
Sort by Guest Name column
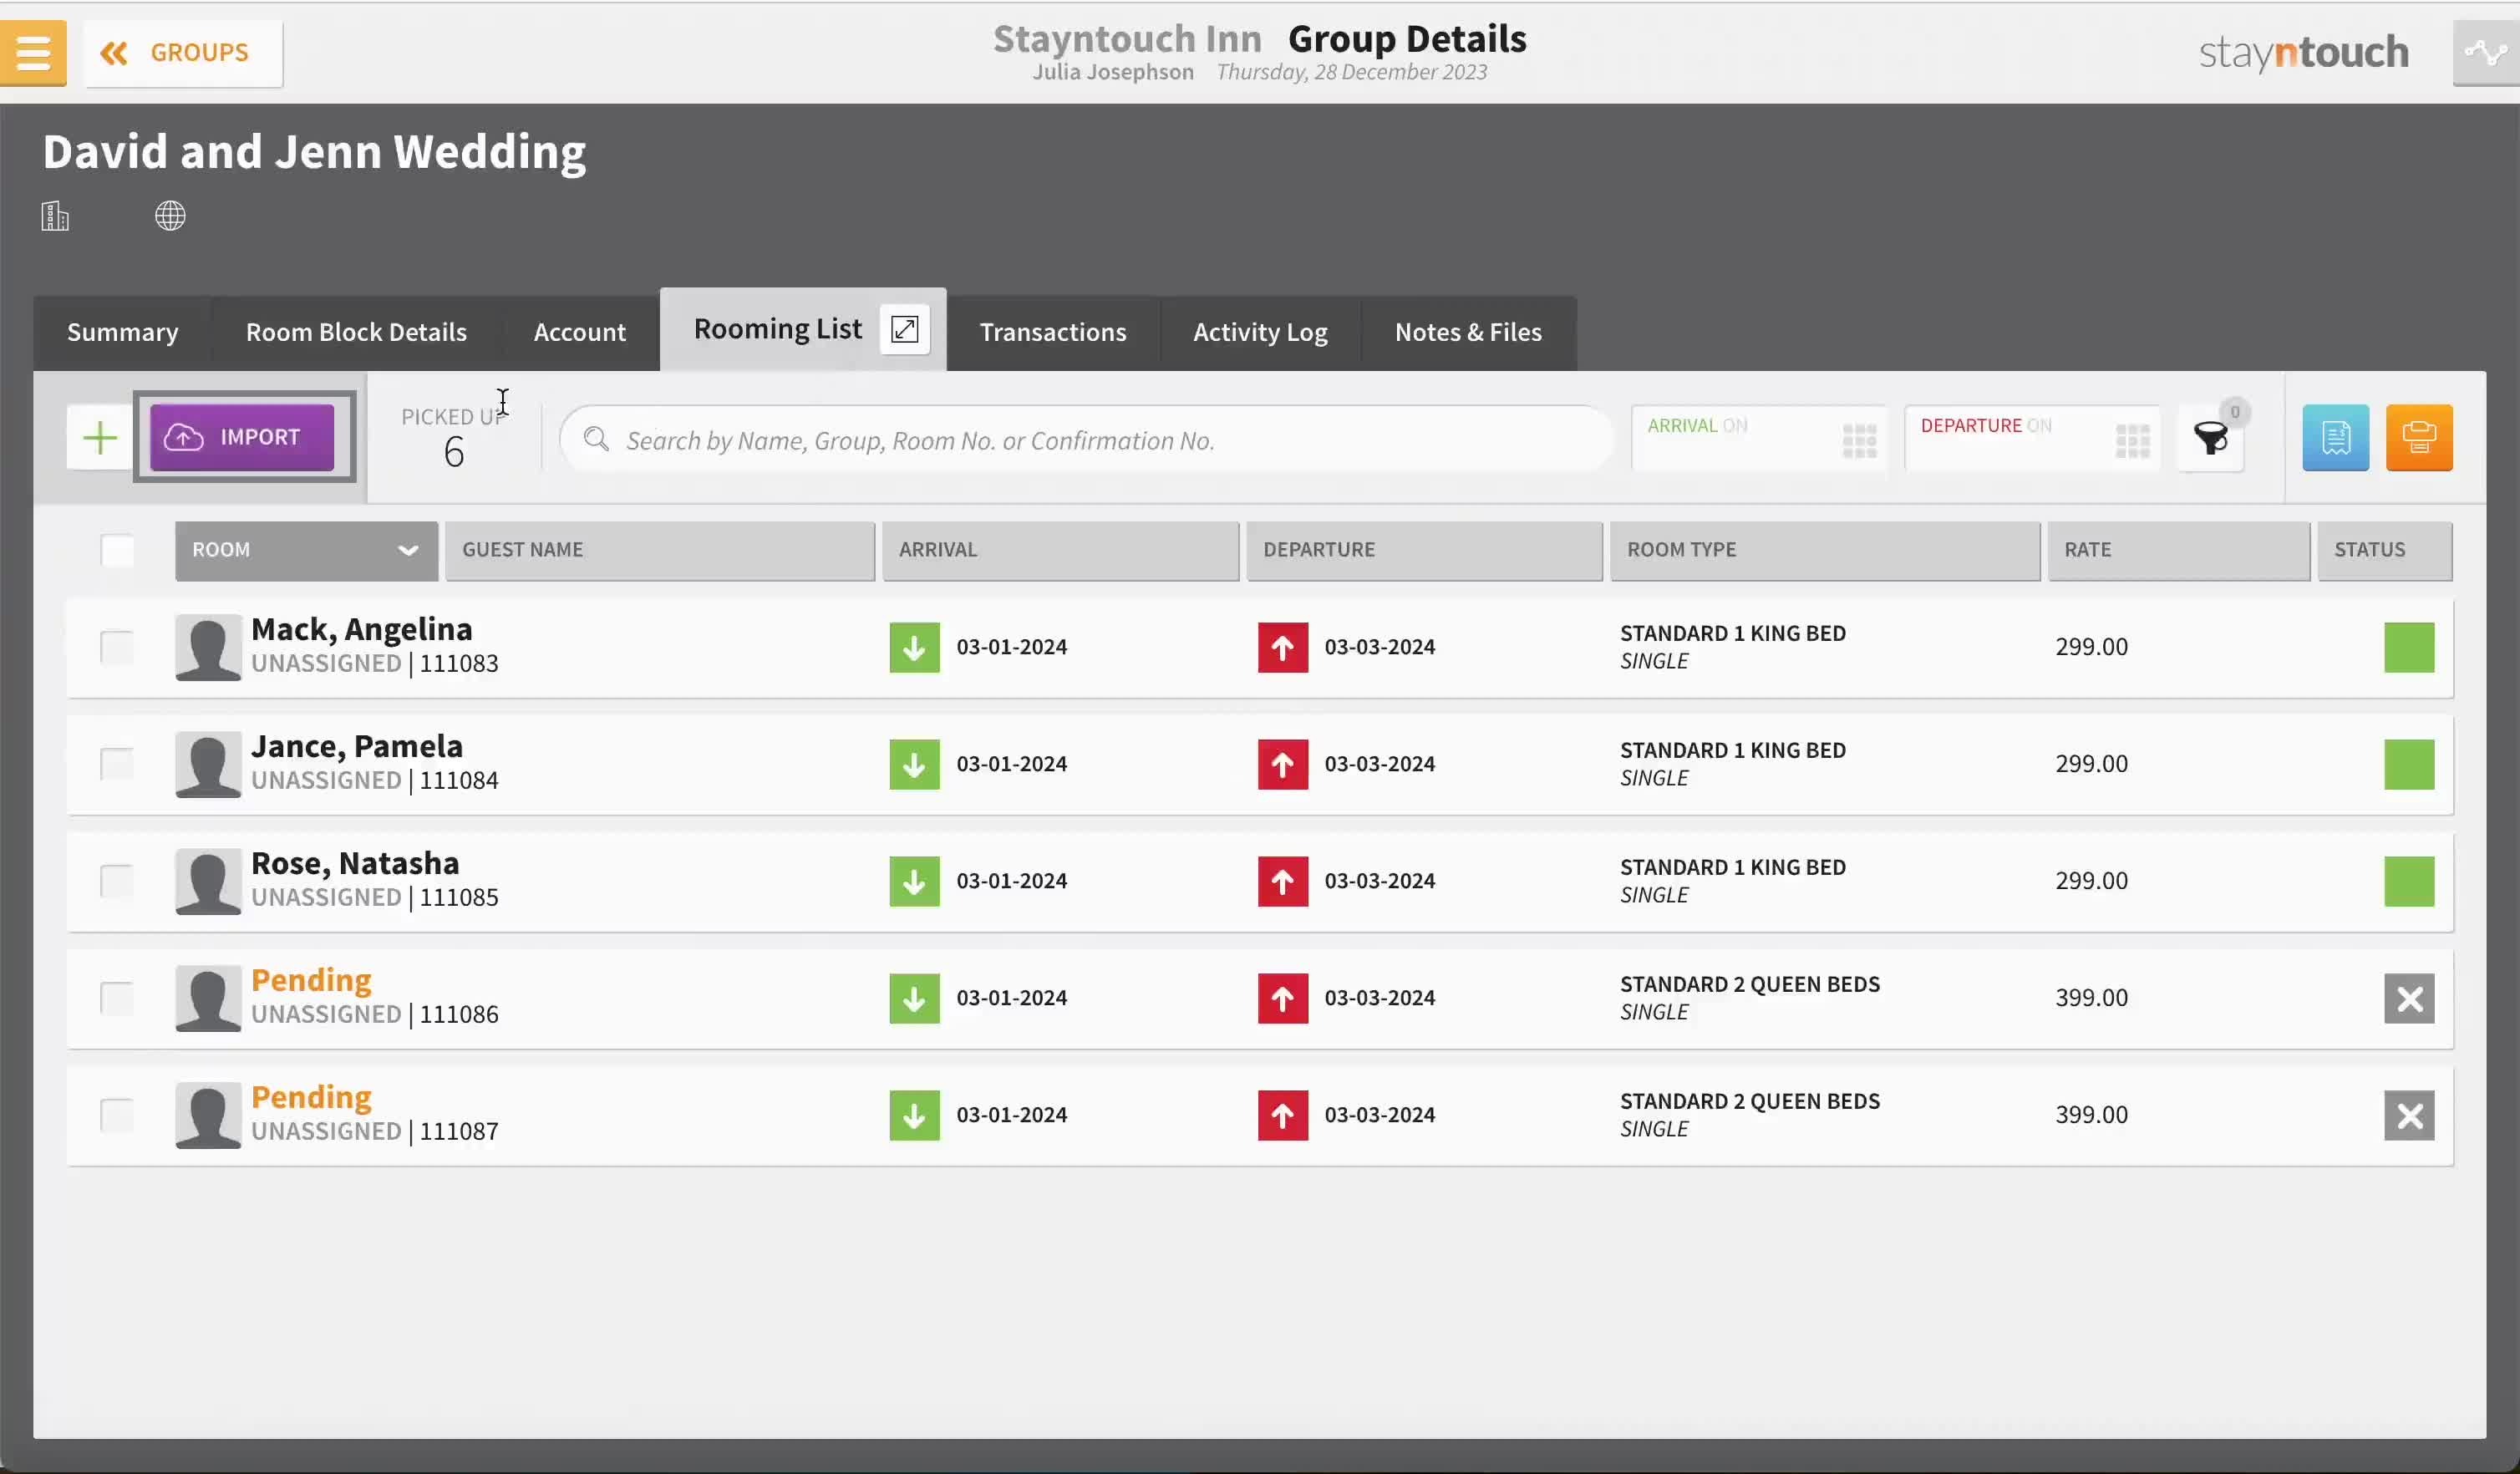(660, 551)
